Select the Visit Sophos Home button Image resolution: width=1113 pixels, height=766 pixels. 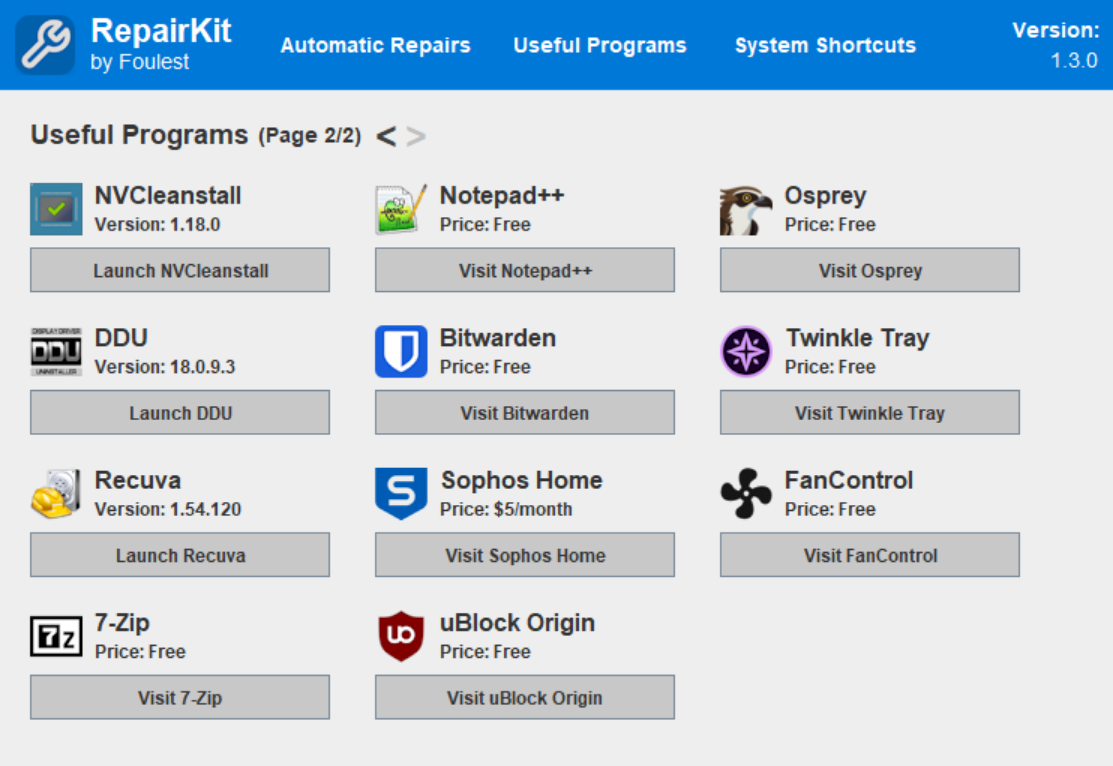pyautogui.click(x=525, y=554)
